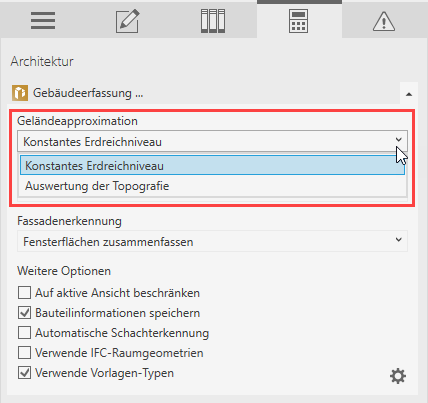
Task: Click the Architektur heading text
Action: click(x=42, y=61)
